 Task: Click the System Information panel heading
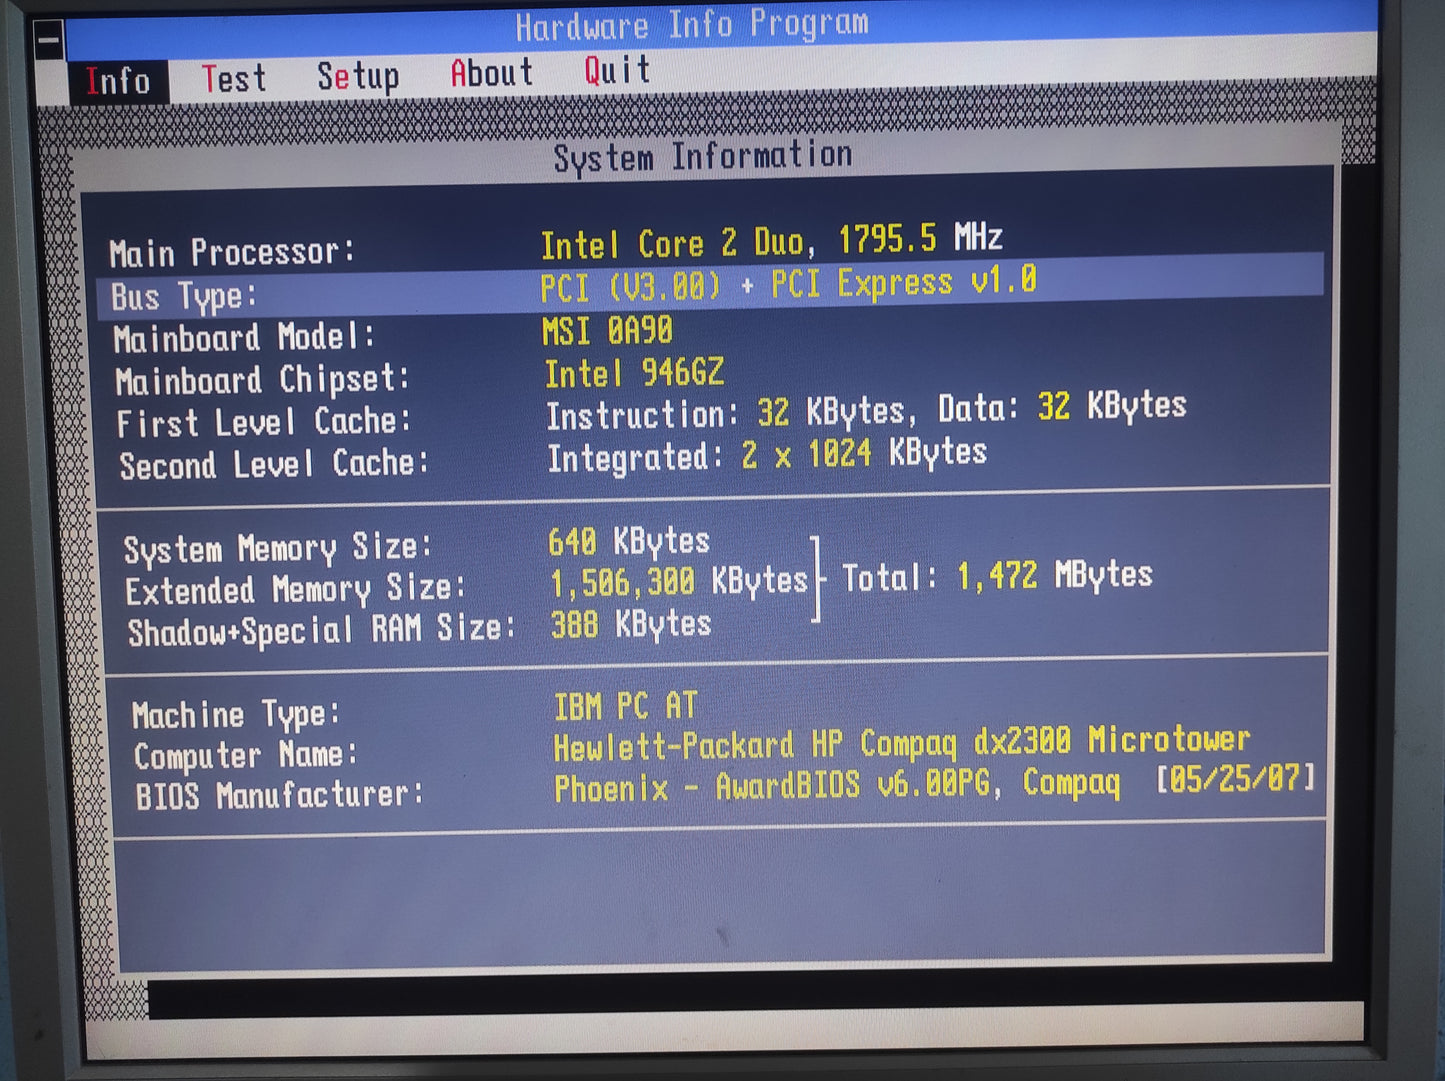(703, 157)
